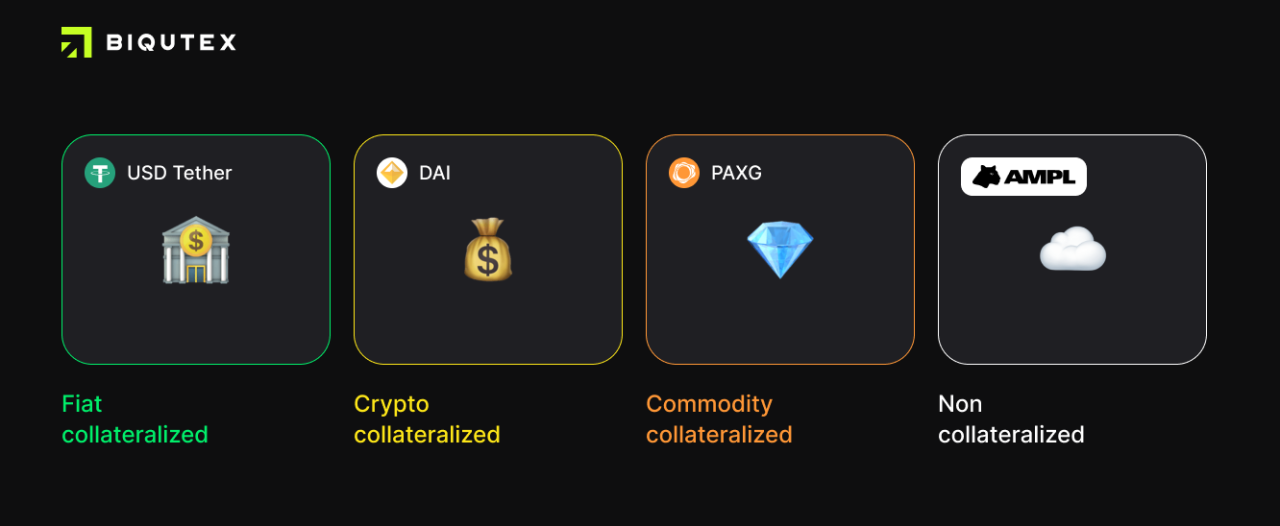
Task: Click the Biqutex arrow logo icon
Action: [76, 42]
